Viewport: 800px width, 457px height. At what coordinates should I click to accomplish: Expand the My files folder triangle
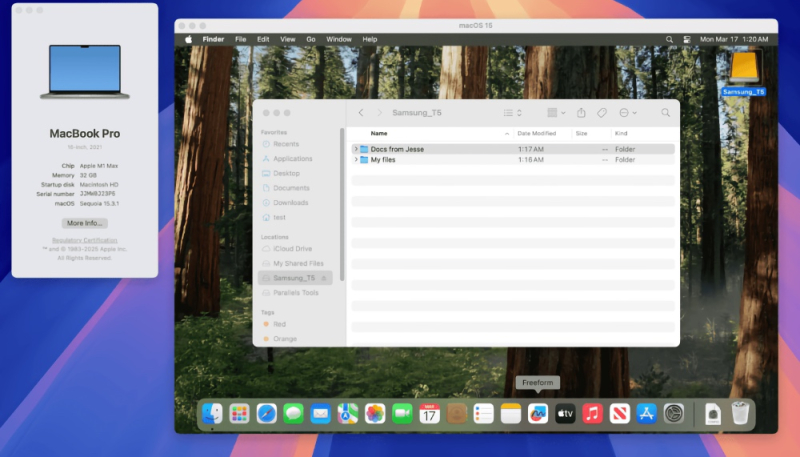click(x=355, y=160)
